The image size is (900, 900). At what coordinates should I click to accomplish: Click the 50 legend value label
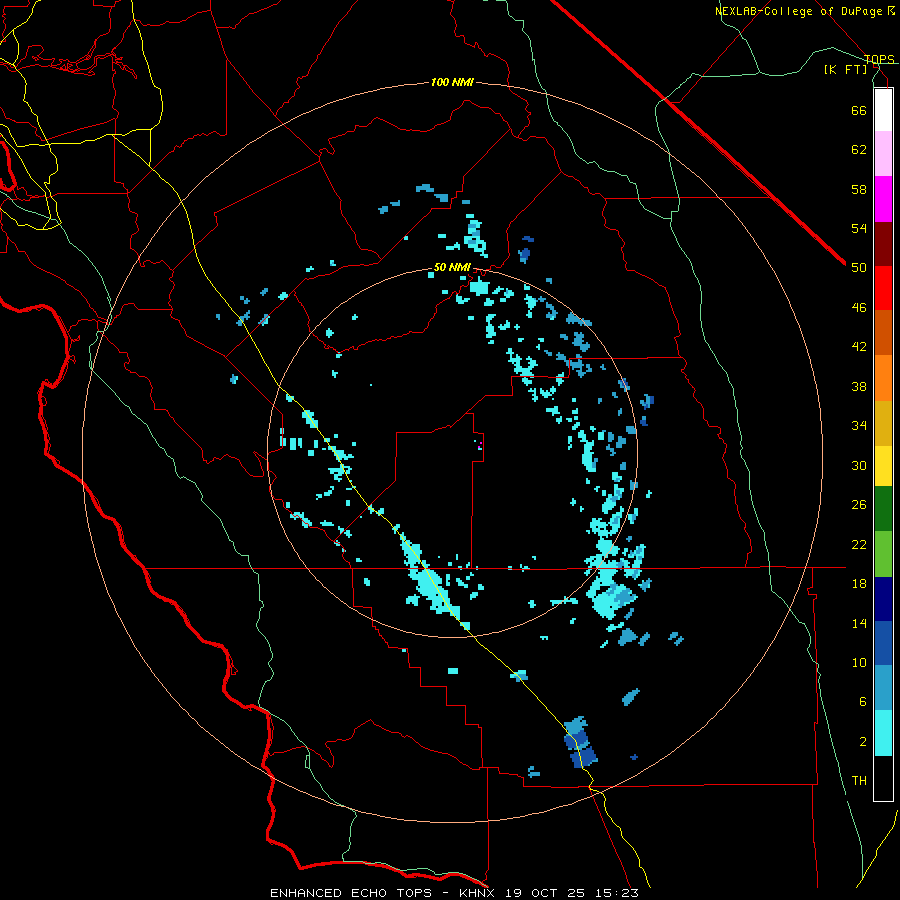point(859,268)
